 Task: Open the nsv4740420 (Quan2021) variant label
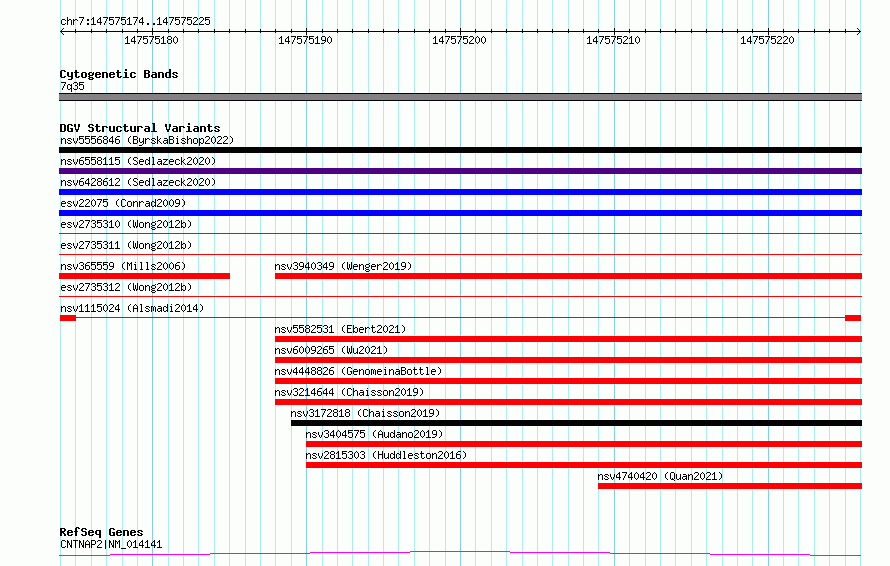coord(660,476)
